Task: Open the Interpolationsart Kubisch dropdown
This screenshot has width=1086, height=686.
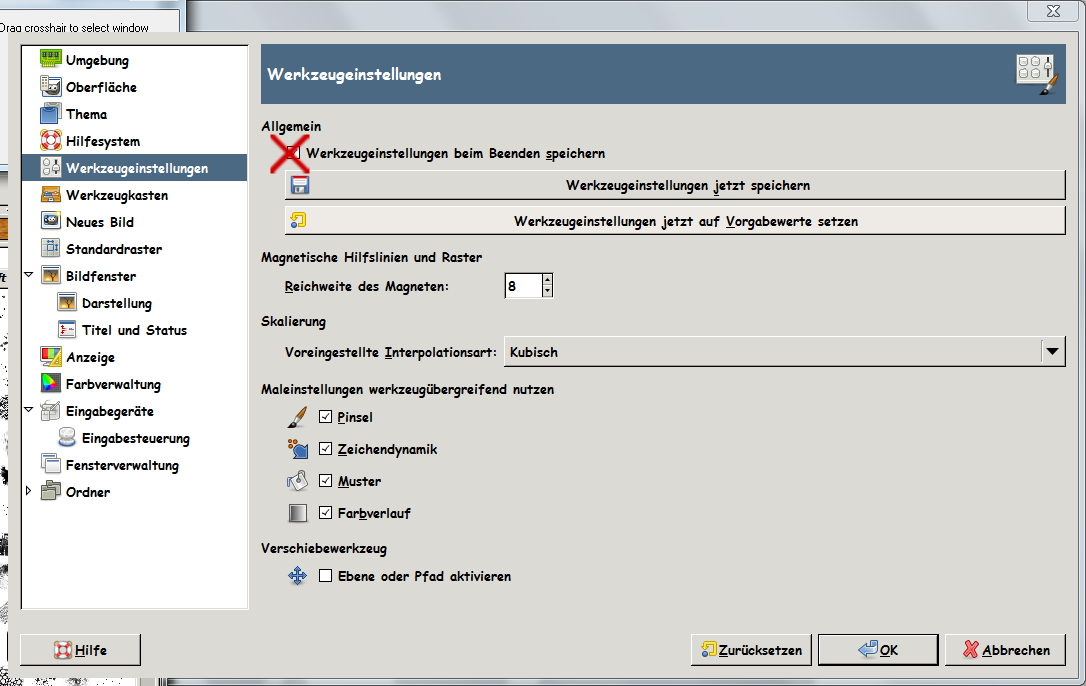Action: click(x=785, y=351)
